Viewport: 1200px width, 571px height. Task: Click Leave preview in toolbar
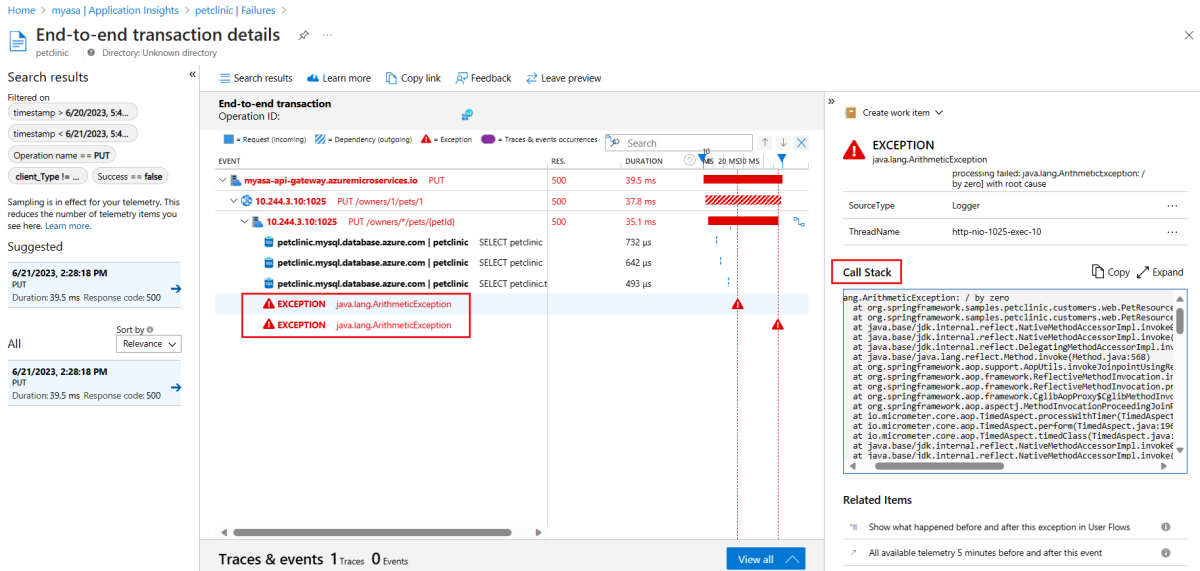point(564,78)
